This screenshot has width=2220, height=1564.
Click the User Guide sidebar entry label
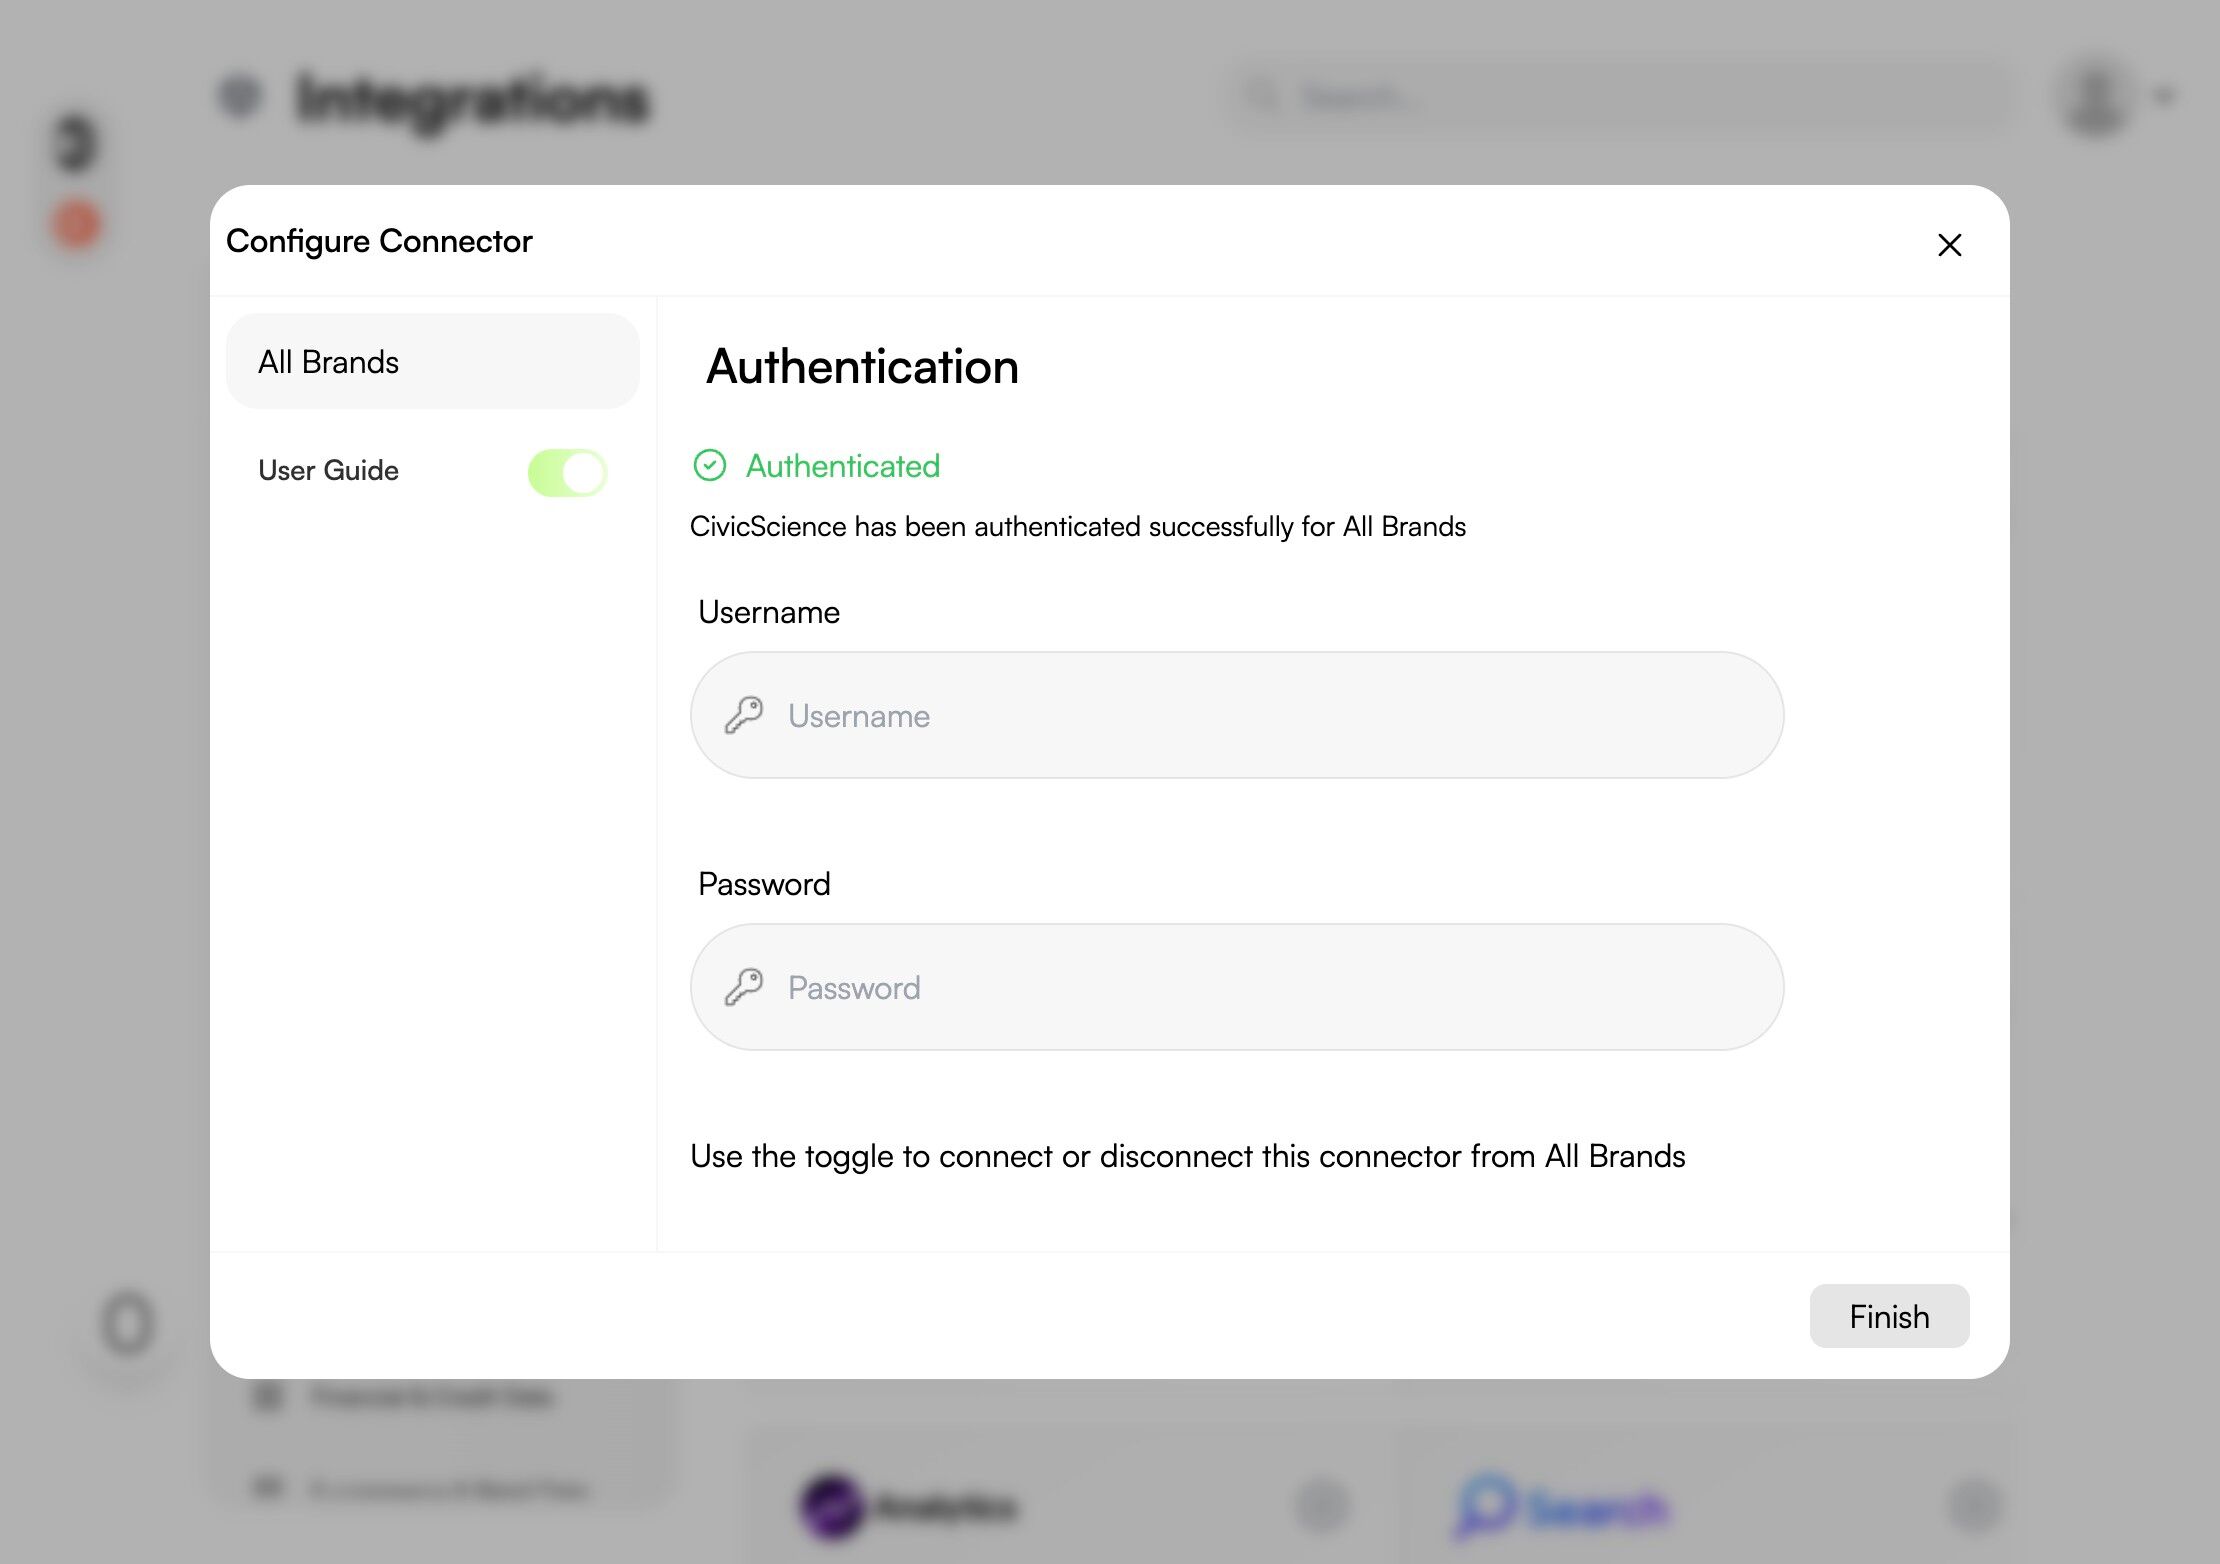tap(328, 470)
